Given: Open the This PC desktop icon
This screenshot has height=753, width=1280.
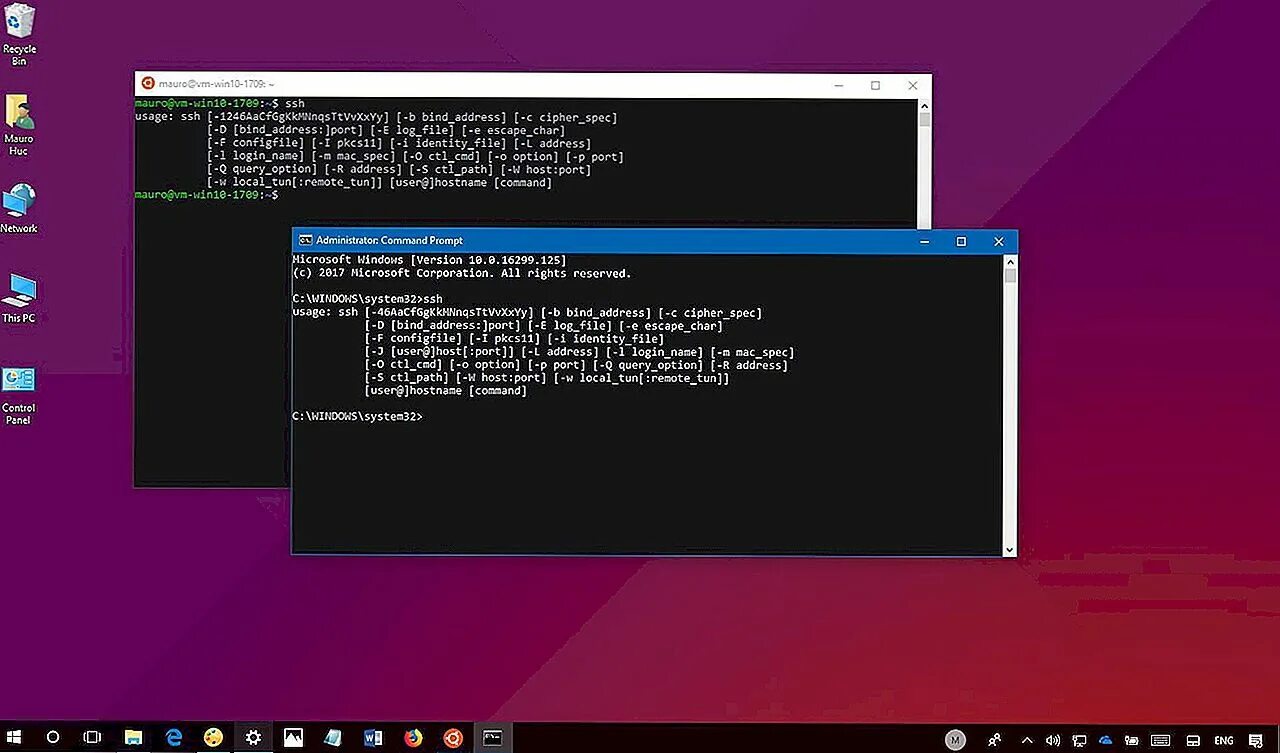Looking at the screenshot, I should pyautogui.click(x=19, y=298).
